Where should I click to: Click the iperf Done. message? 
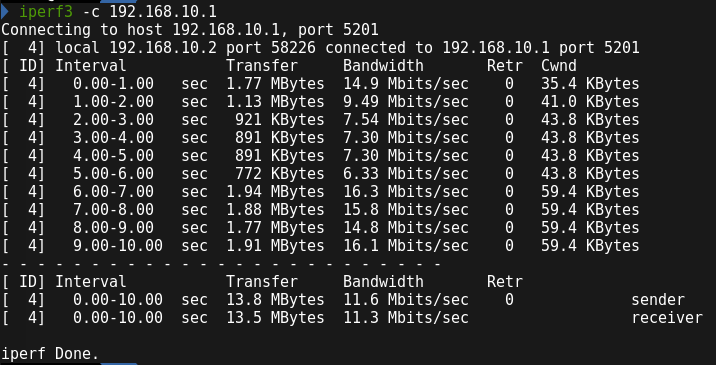pos(50,354)
